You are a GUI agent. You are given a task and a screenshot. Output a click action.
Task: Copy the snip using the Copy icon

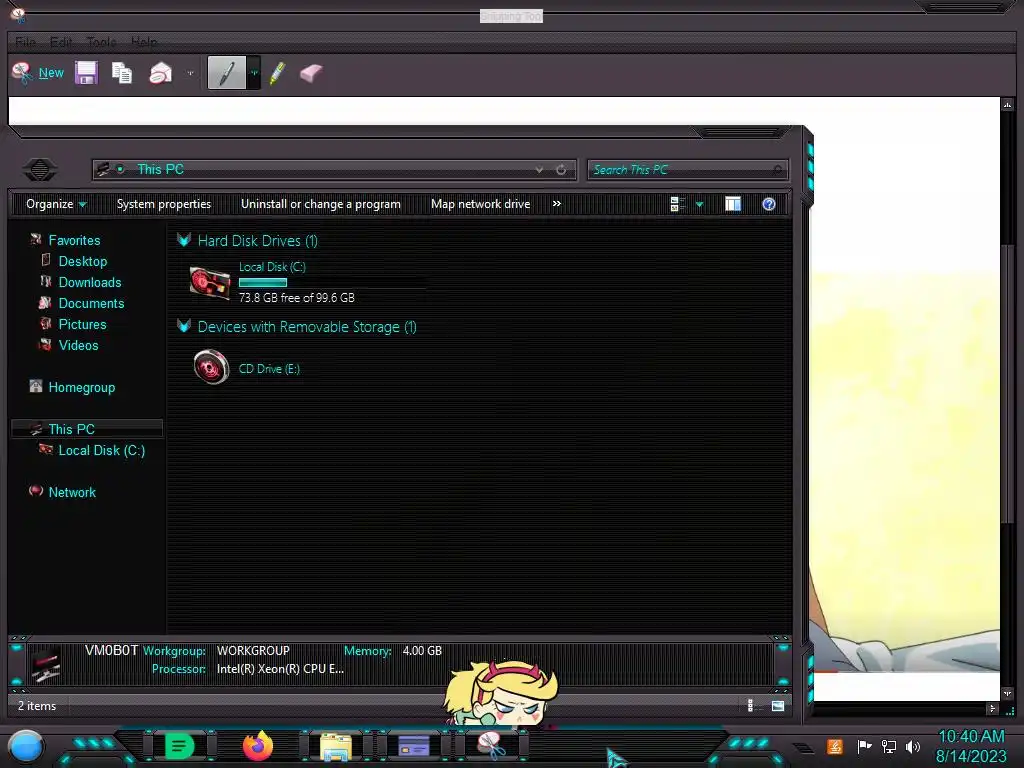point(122,72)
